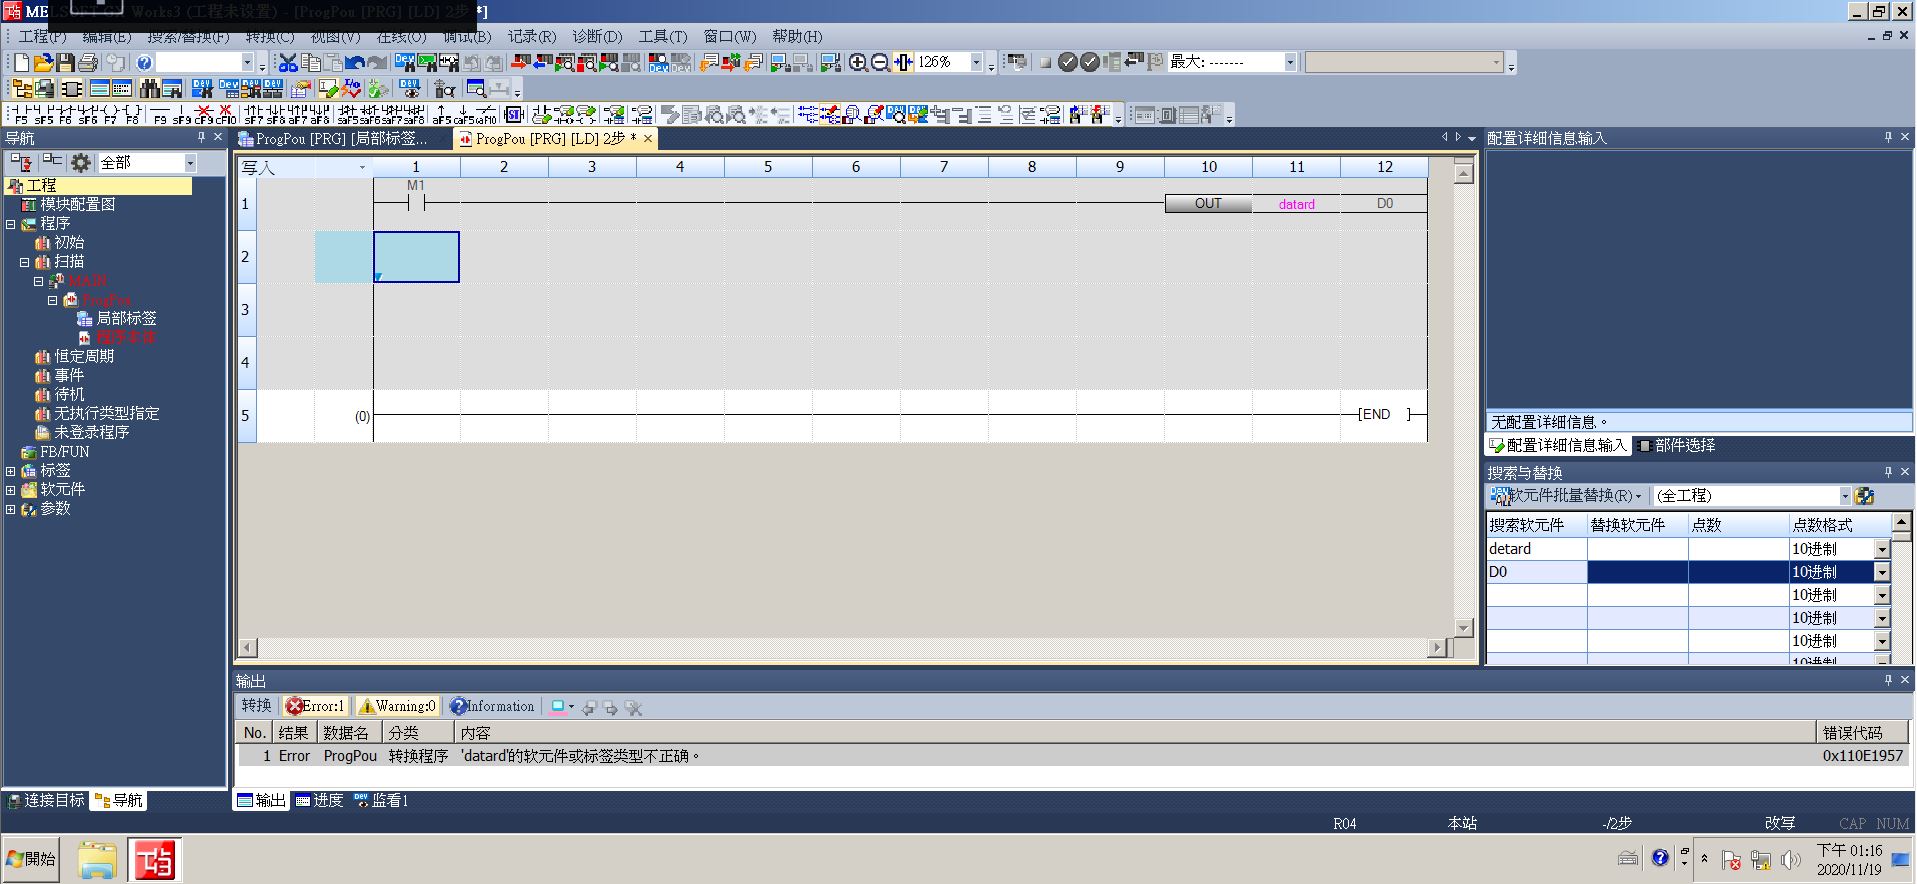This screenshot has height=884, width=1917.
Task: Click the Zoom Out magnifier icon
Action: pos(880,62)
